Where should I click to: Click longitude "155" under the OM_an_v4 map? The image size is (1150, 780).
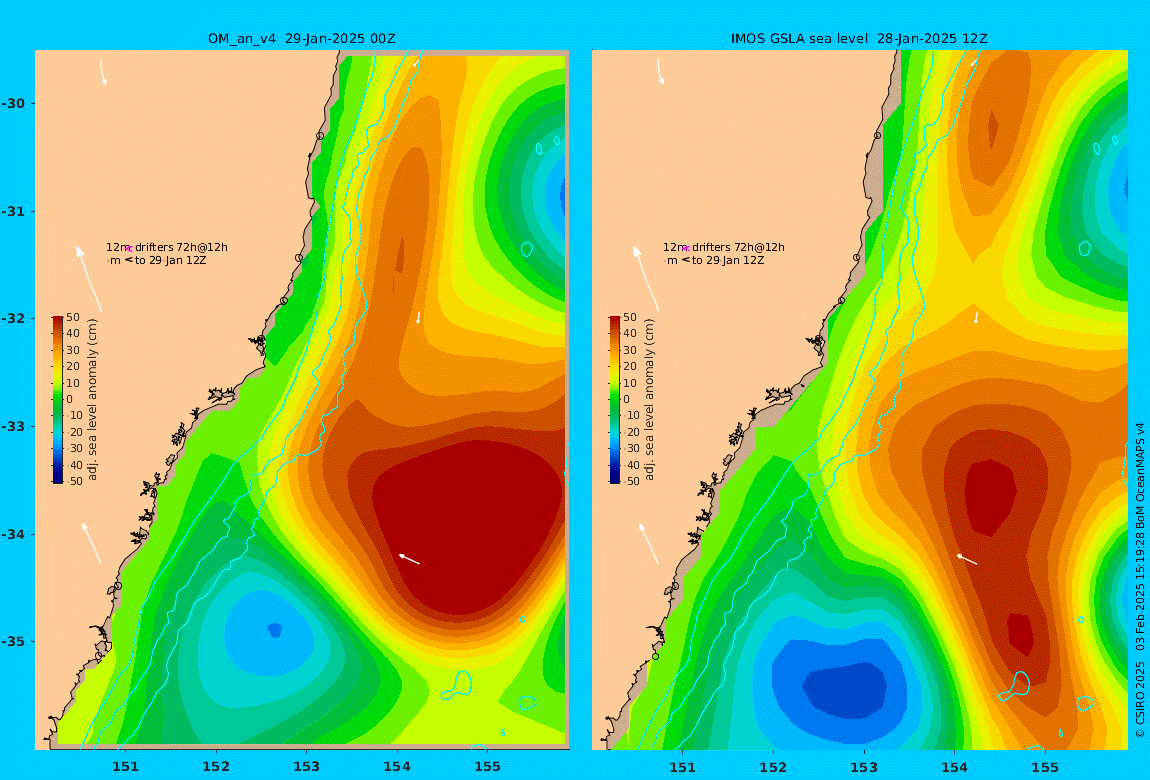tap(487, 767)
